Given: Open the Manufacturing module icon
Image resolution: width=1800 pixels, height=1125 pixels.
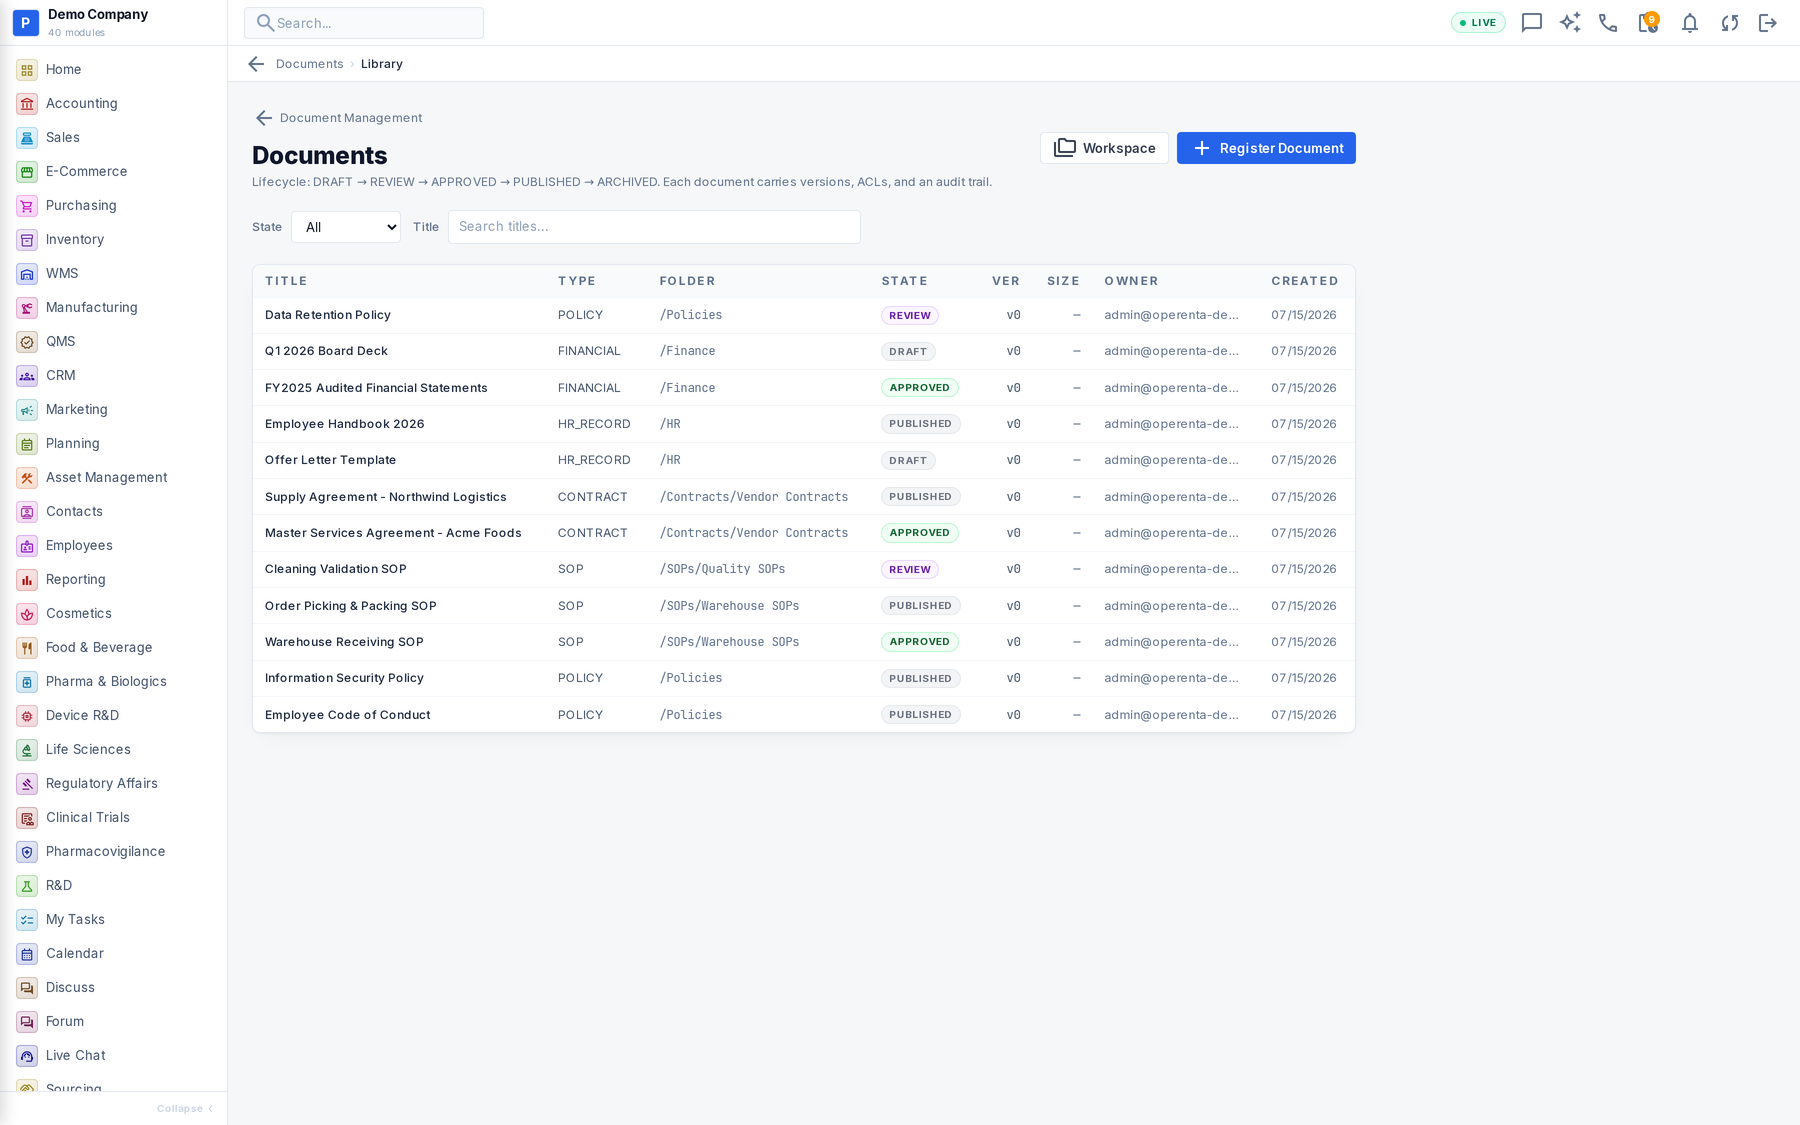Looking at the screenshot, I should click(27, 308).
